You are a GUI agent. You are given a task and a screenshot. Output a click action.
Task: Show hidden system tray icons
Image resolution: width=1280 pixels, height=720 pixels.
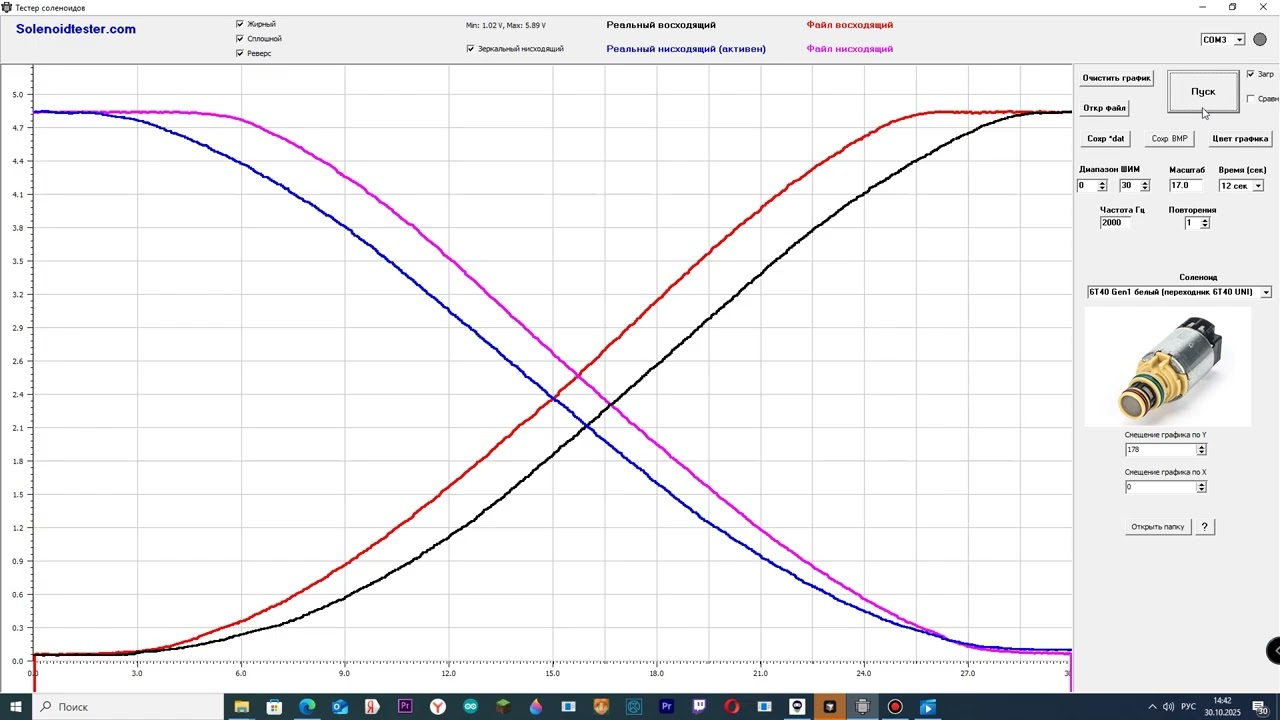[x=1152, y=707]
